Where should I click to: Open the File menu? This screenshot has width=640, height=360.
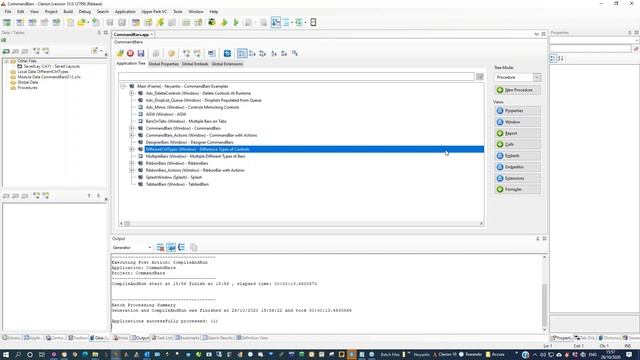pos(8,11)
